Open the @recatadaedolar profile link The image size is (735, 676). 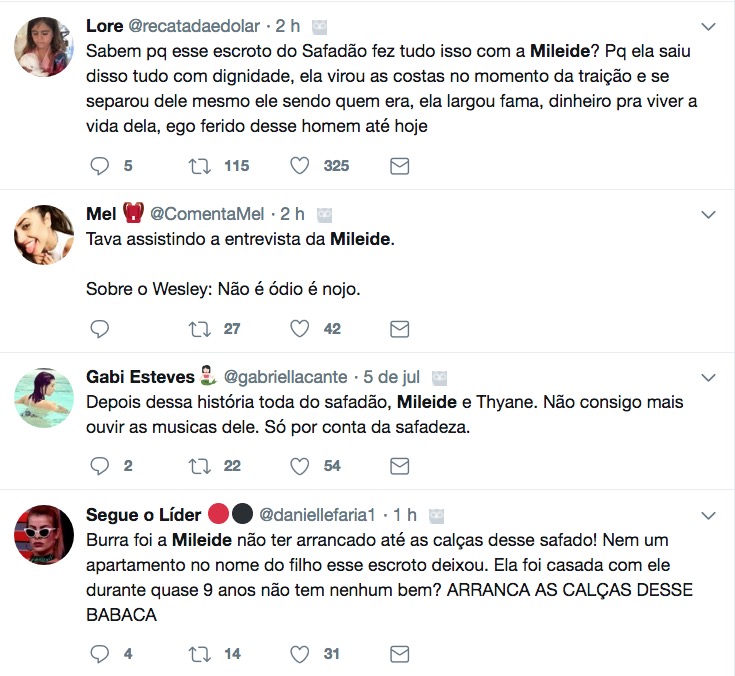pos(194,25)
